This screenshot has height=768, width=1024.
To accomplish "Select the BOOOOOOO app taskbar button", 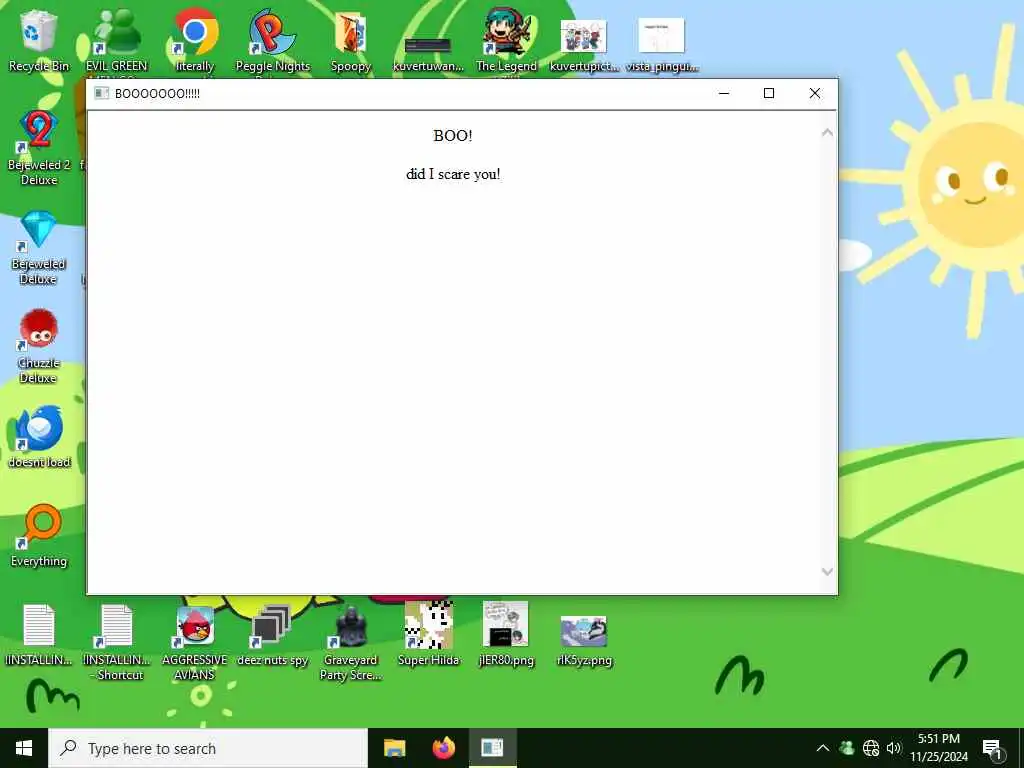I will (x=492, y=748).
